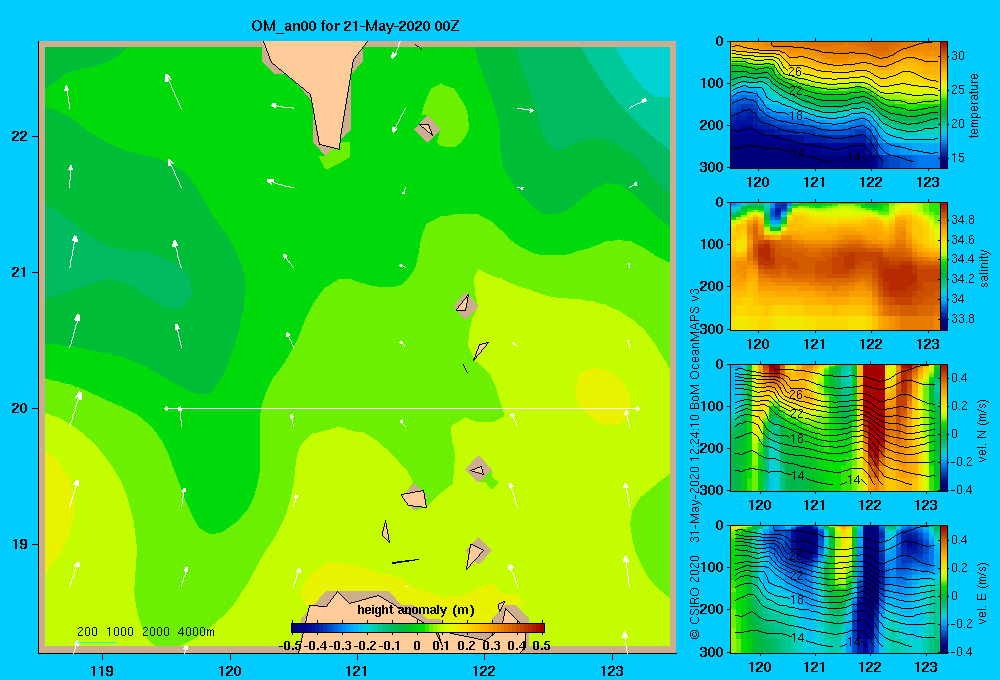Click the 30 tick on the temperature scale
Viewport: 1000px width, 680px height.
point(958,55)
